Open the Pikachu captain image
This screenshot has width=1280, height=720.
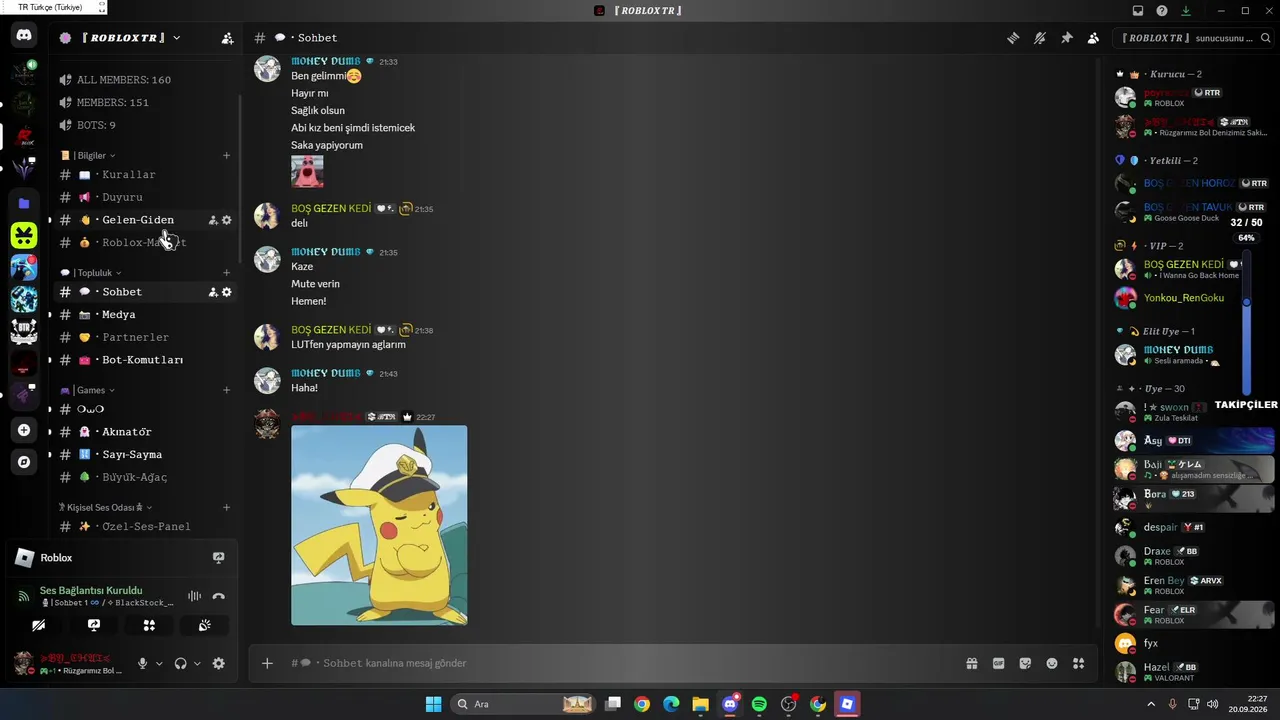(379, 525)
